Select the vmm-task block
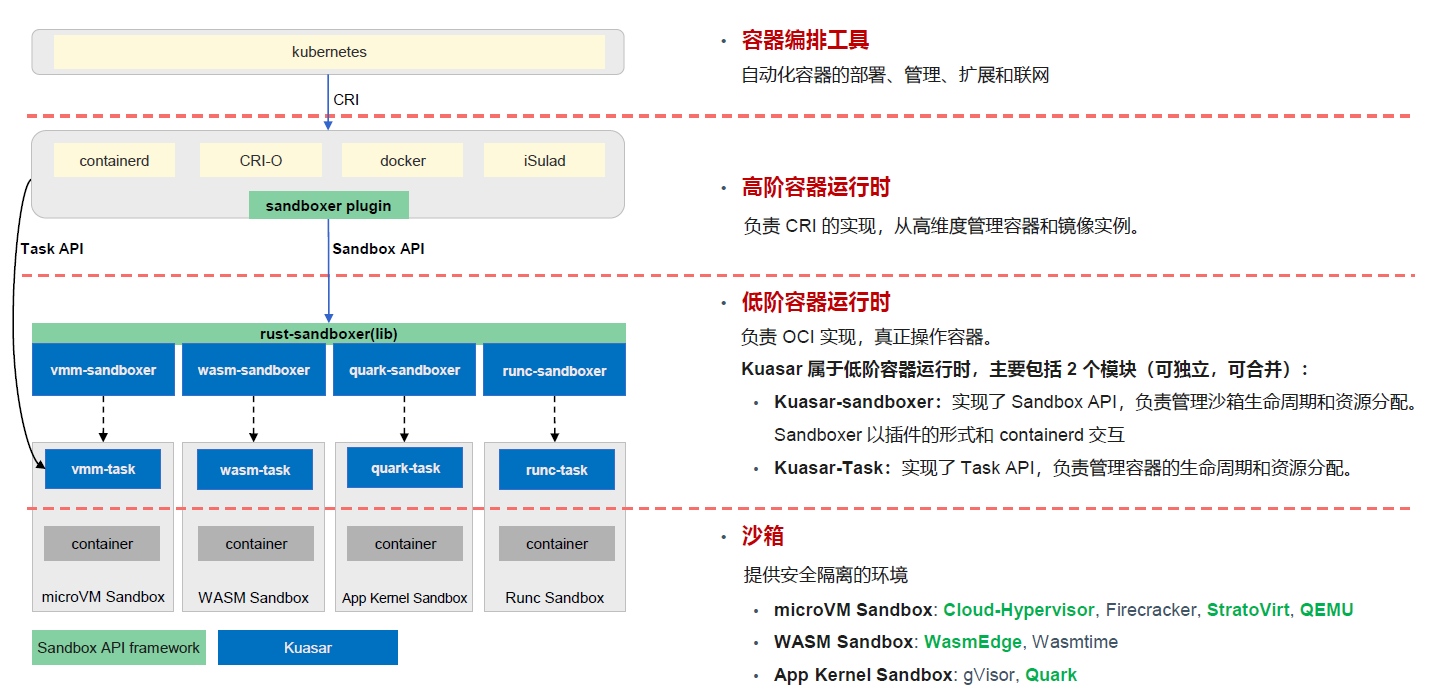 pyautogui.click(x=103, y=469)
